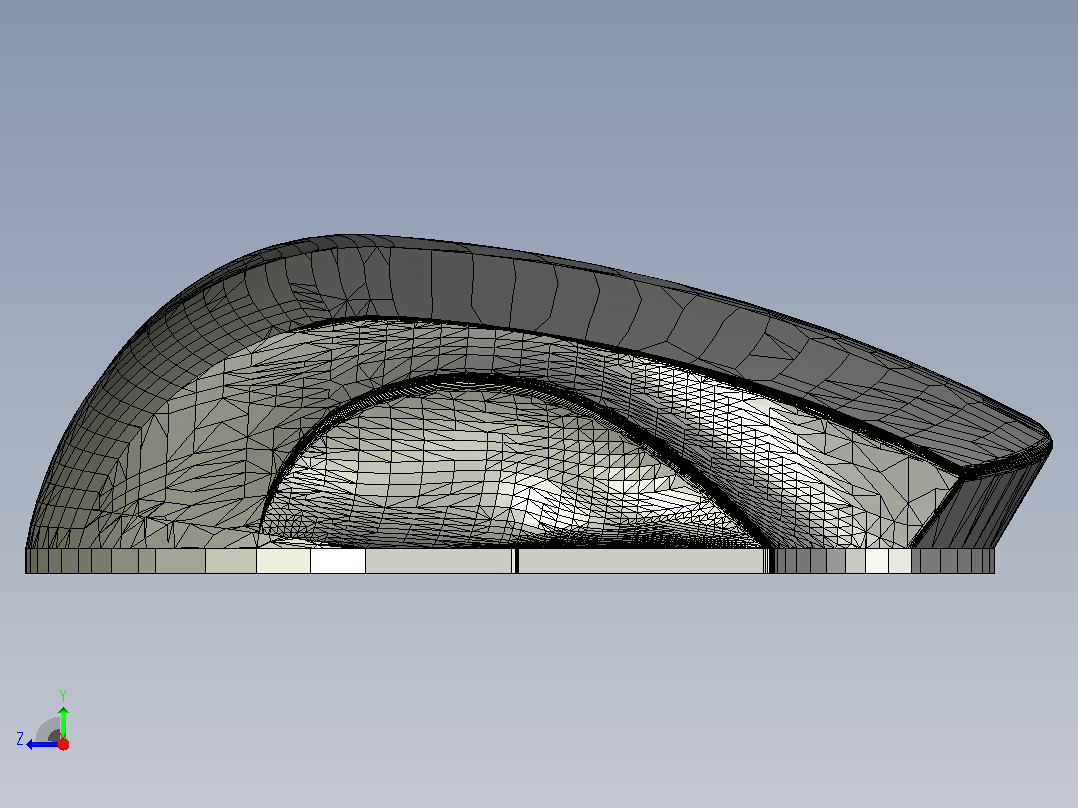Image resolution: width=1078 pixels, height=808 pixels.
Task: Click the "Z" label of the axis triad
Action: (20, 739)
